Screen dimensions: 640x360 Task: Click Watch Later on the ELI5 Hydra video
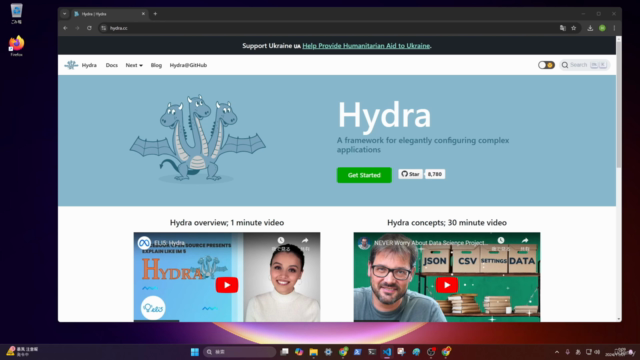click(x=281, y=243)
